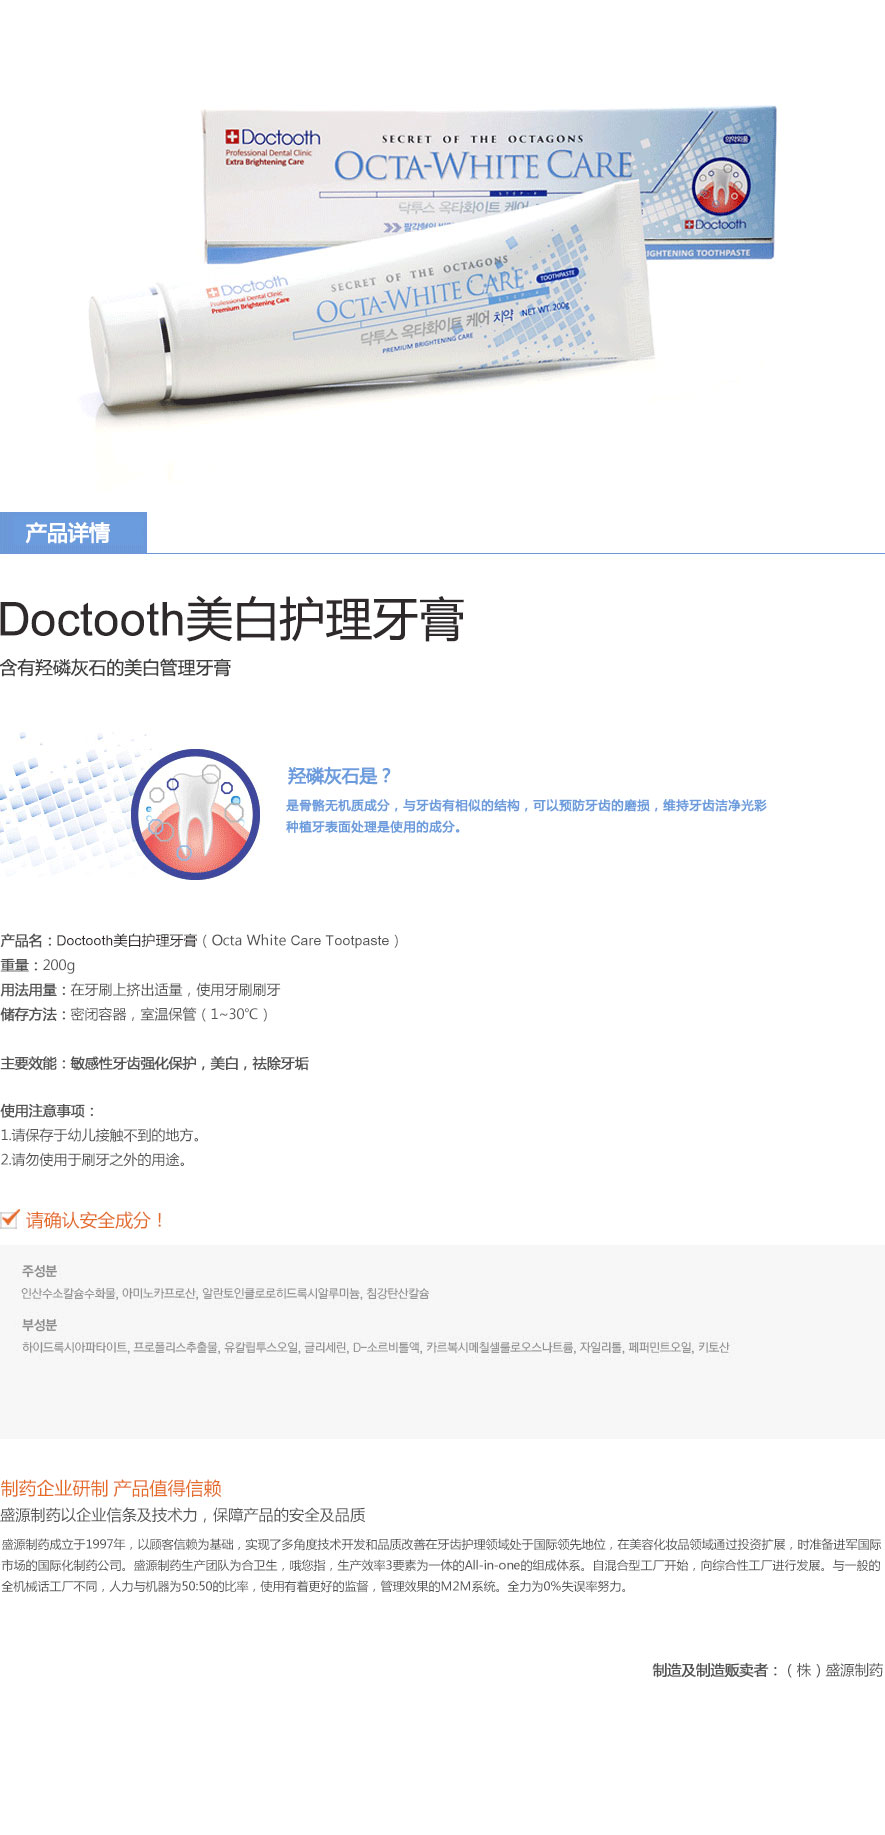Click the 用法用量 usage line
The height and width of the screenshot is (1835, 885).
click(x=140, y=990)
